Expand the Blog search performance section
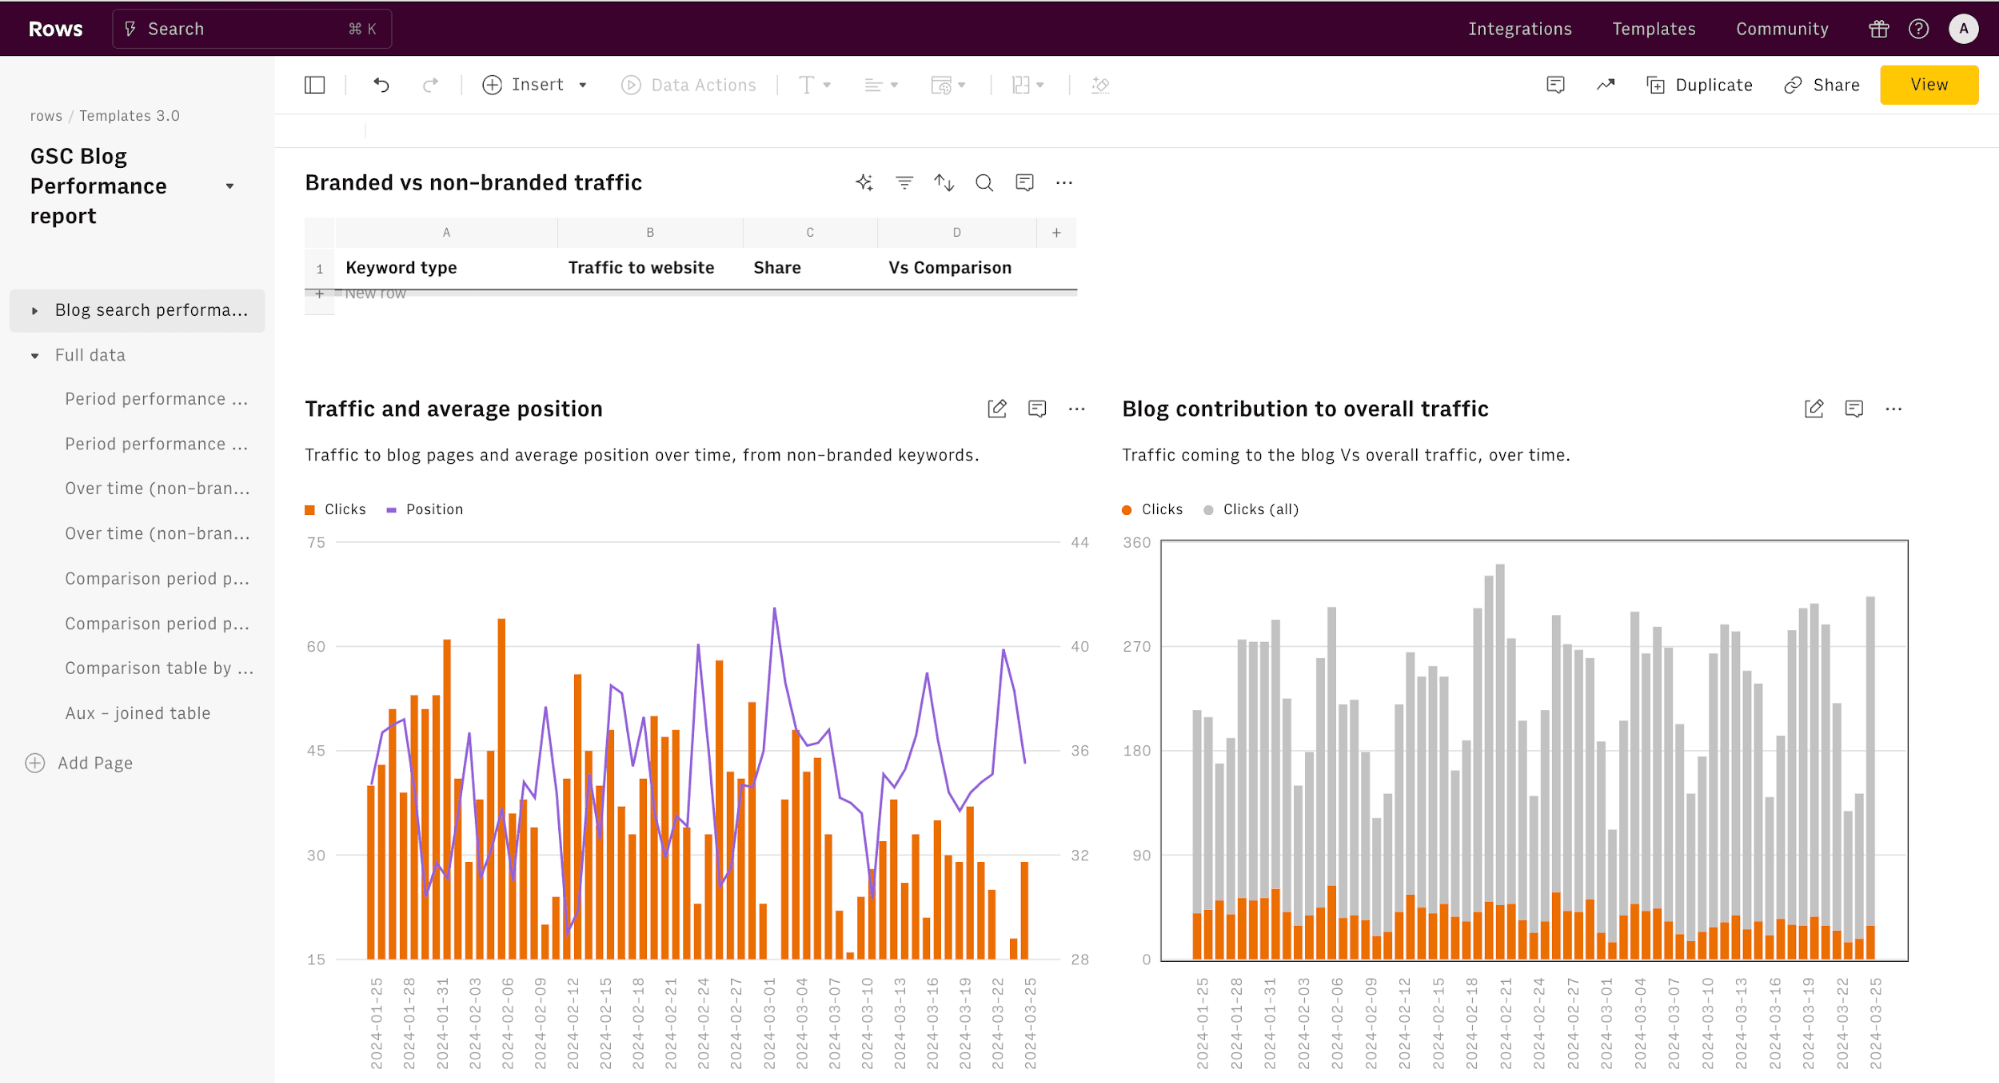 (x=33, y=309)
